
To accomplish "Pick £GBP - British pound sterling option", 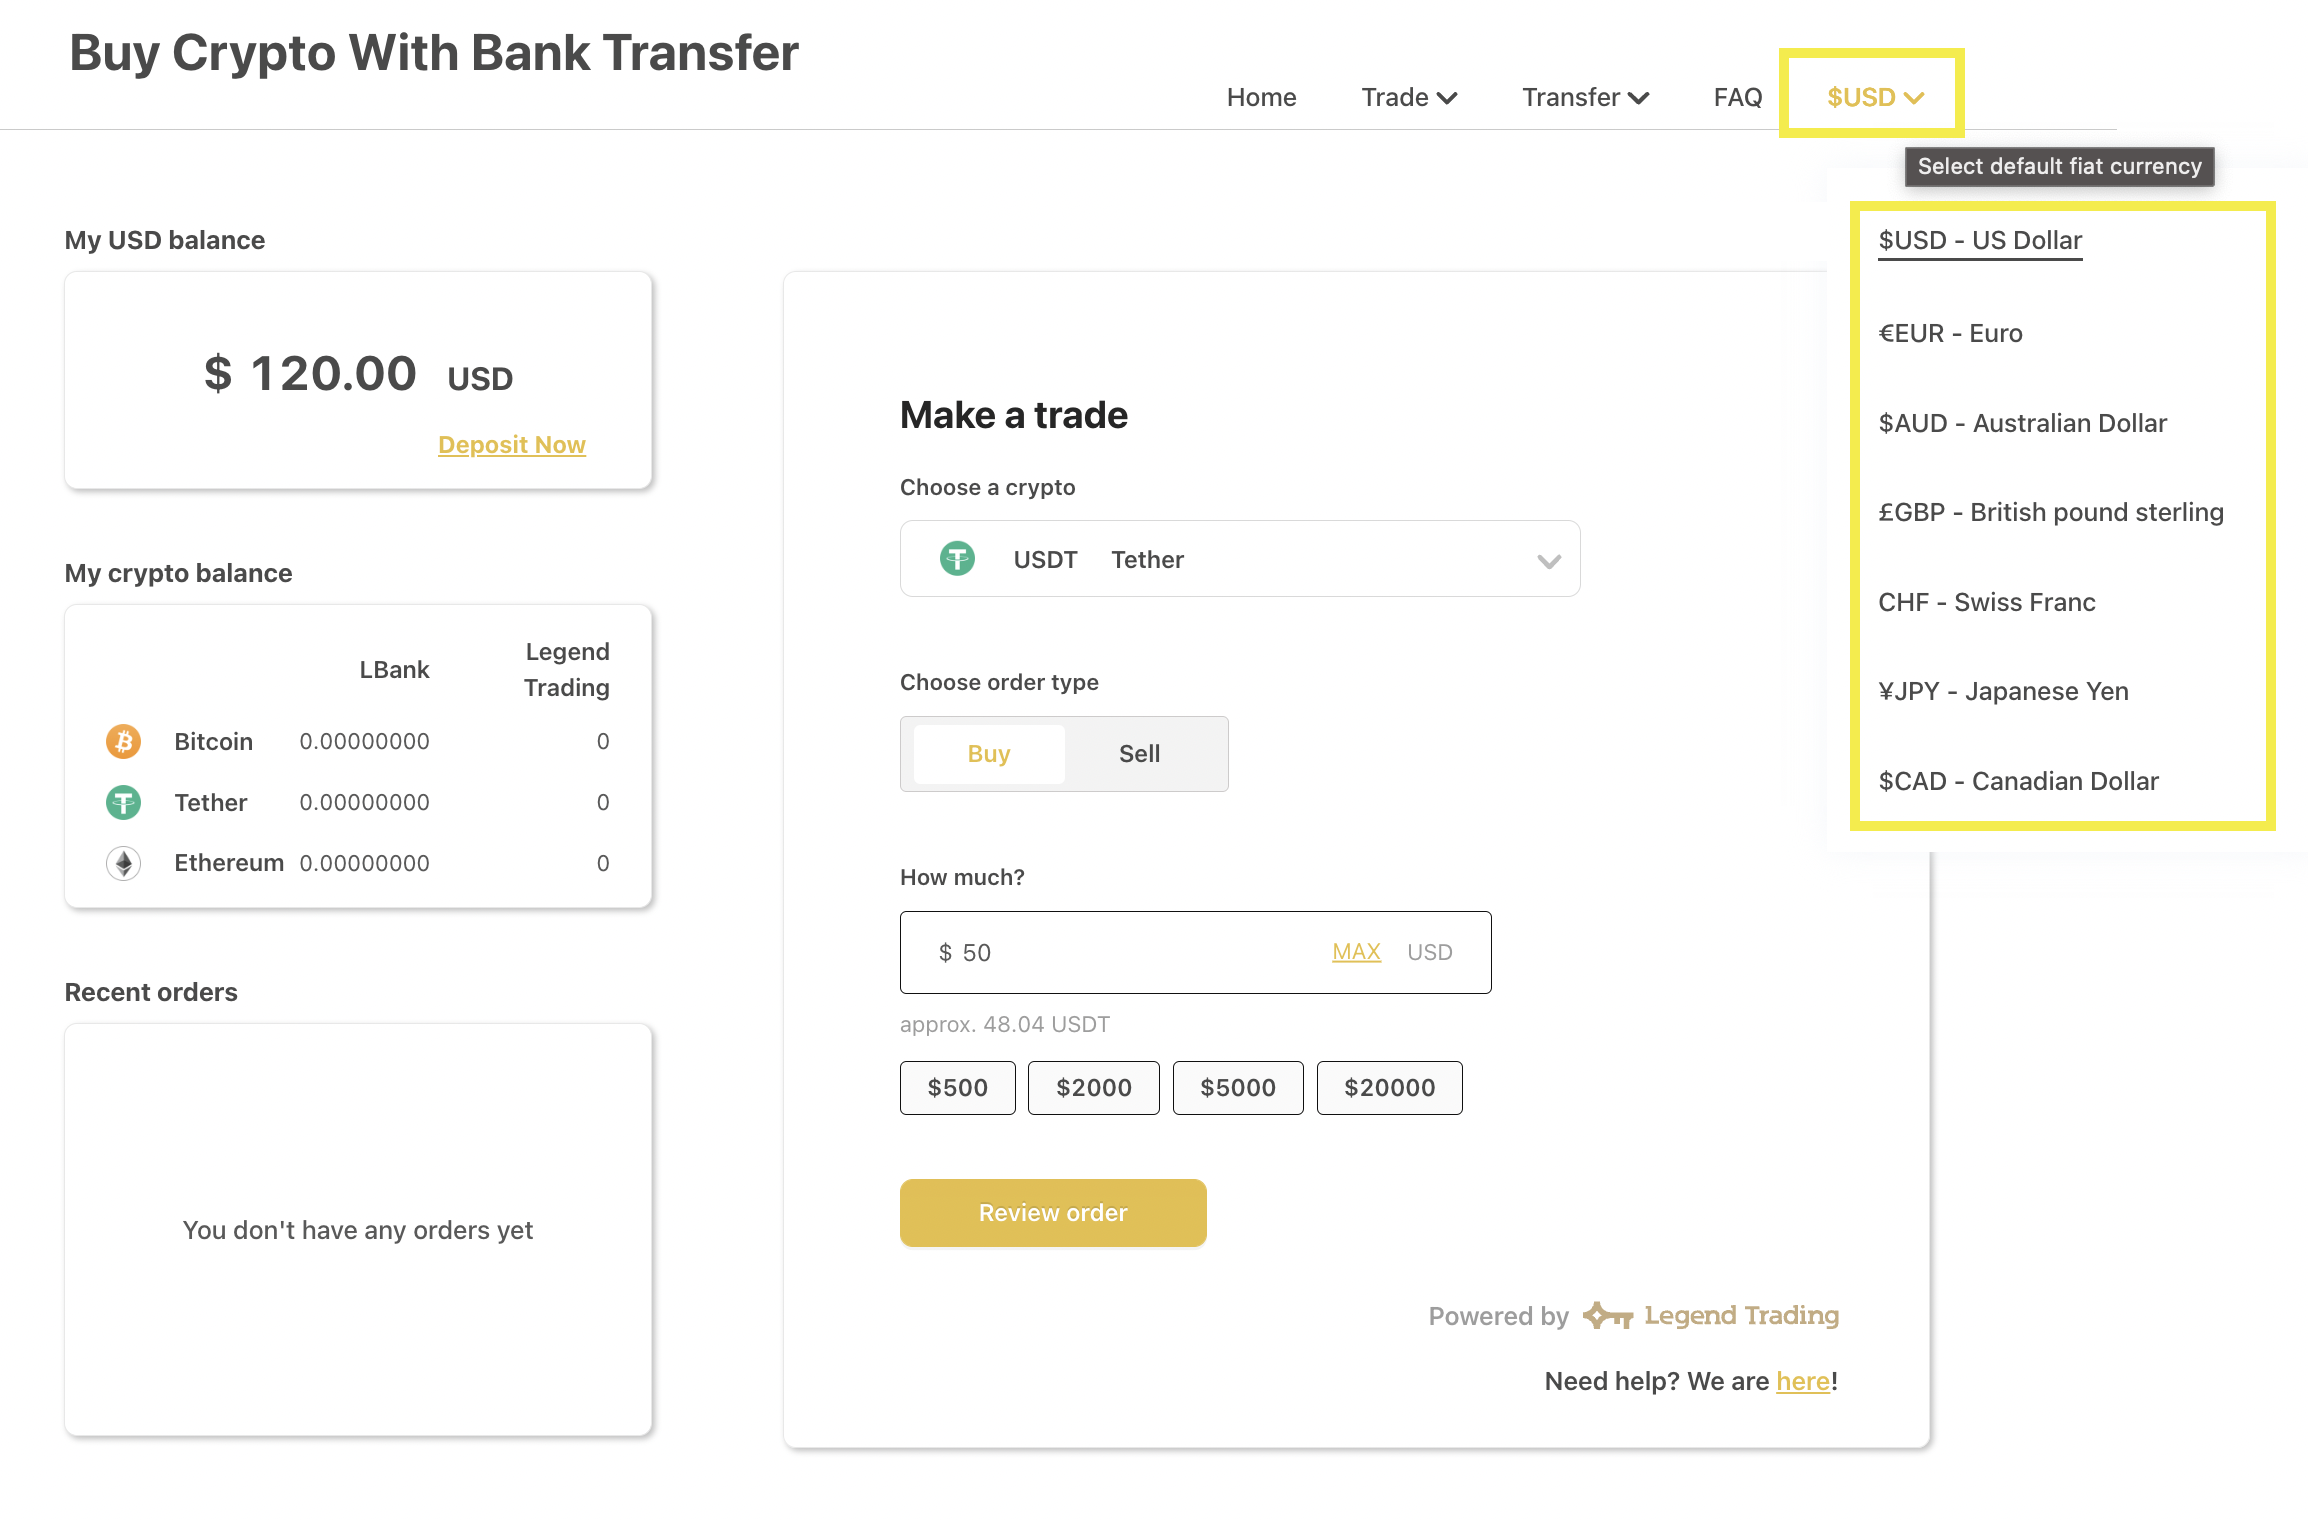I will pos(2051,512).
